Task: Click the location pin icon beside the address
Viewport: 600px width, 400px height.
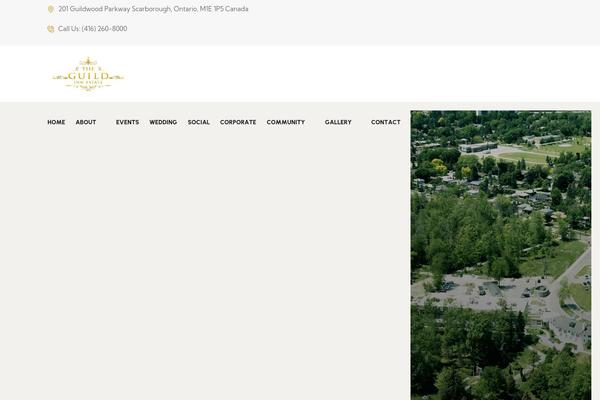Action: point(51,9)
